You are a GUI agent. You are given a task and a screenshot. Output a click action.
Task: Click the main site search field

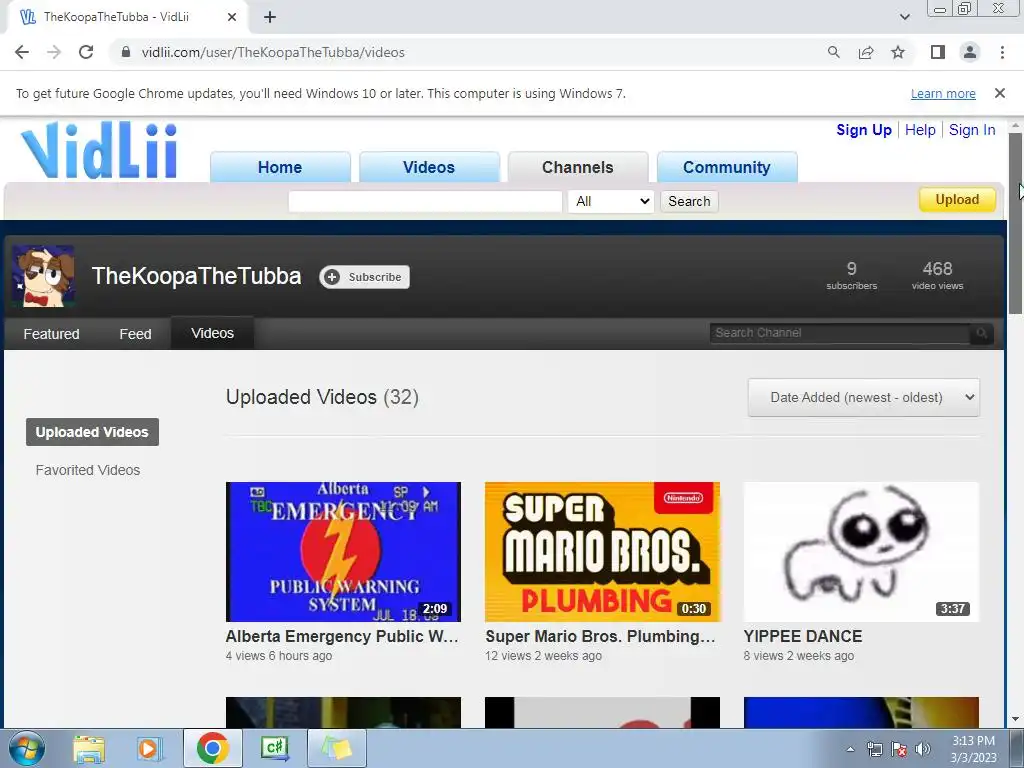425,201
